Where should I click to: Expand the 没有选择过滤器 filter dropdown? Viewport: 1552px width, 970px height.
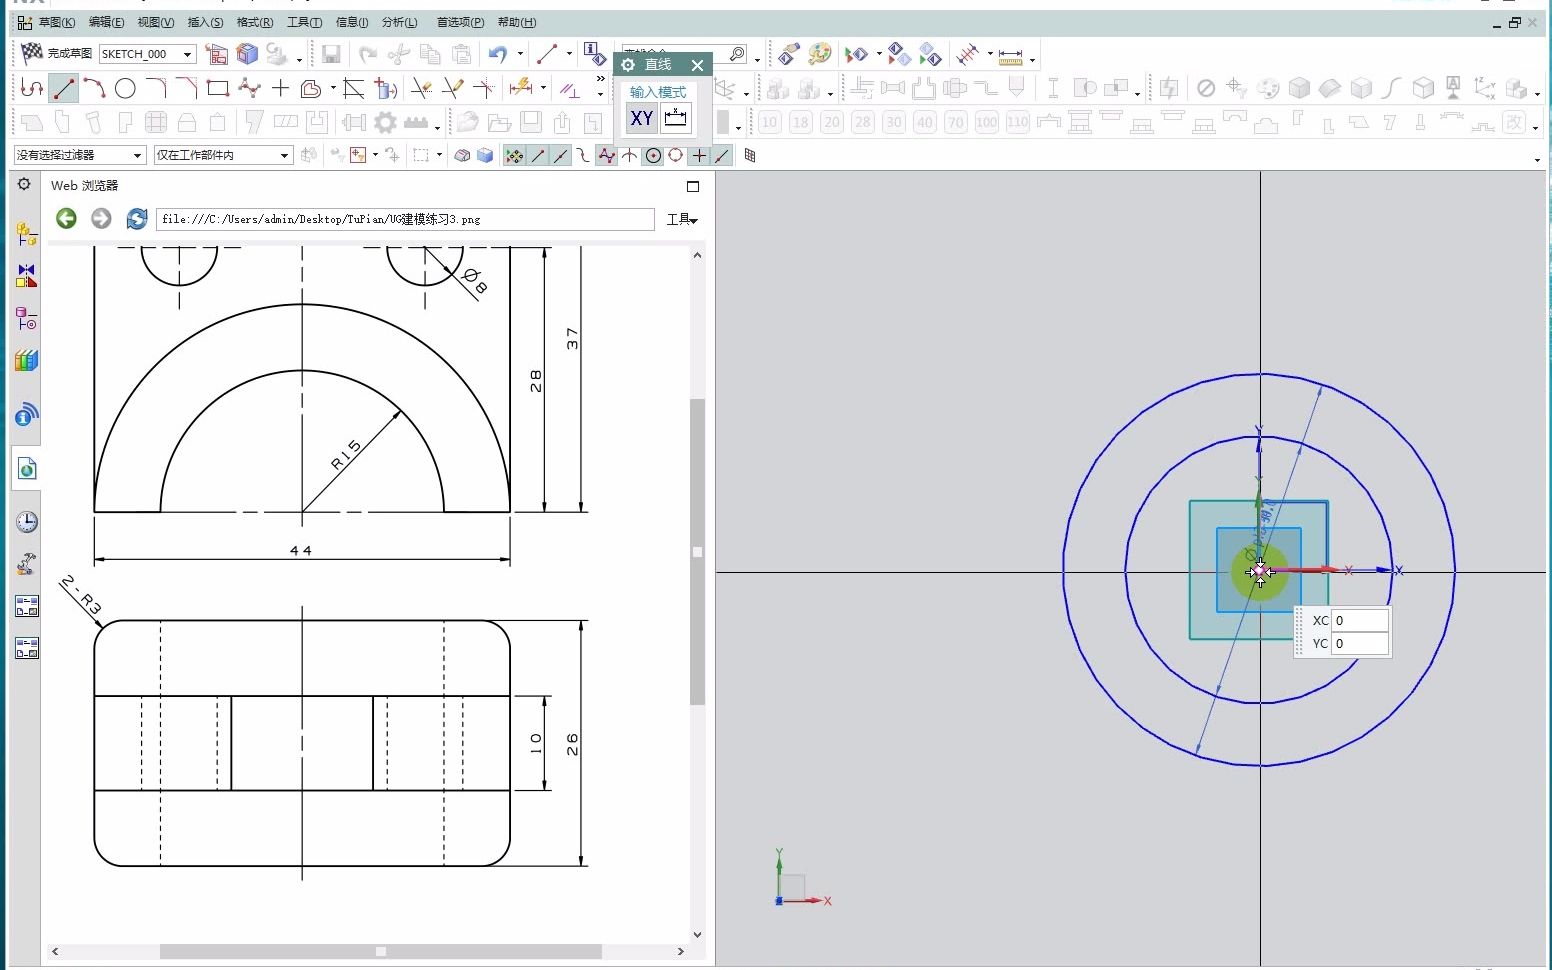coord(137,156)
